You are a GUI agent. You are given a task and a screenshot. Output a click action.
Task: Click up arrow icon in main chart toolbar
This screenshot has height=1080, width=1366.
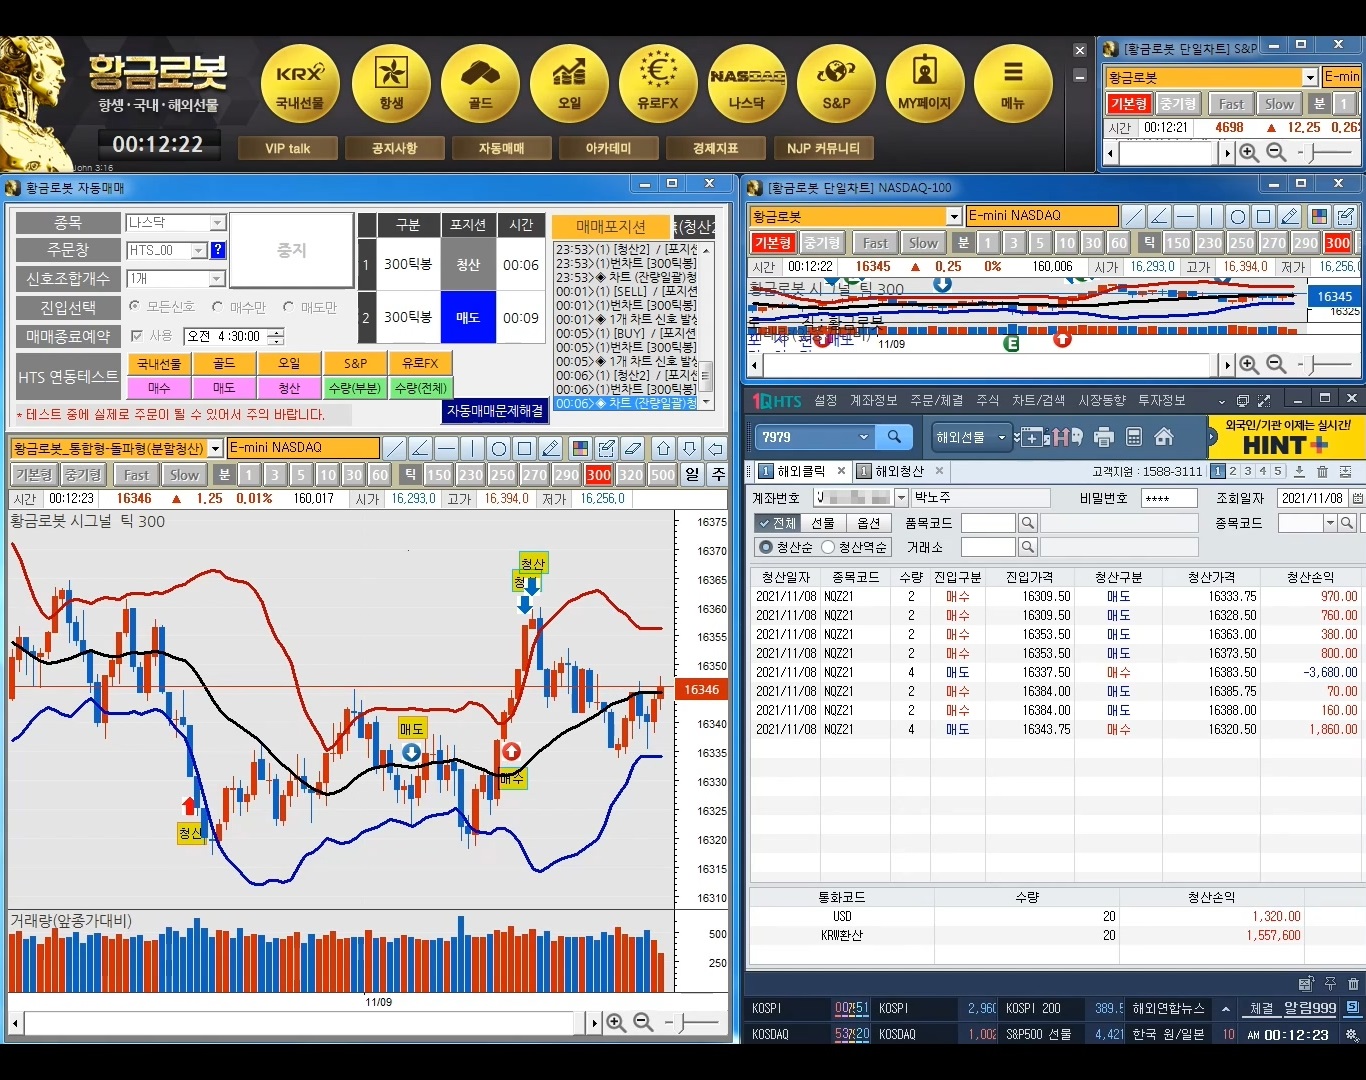point(663,448)
